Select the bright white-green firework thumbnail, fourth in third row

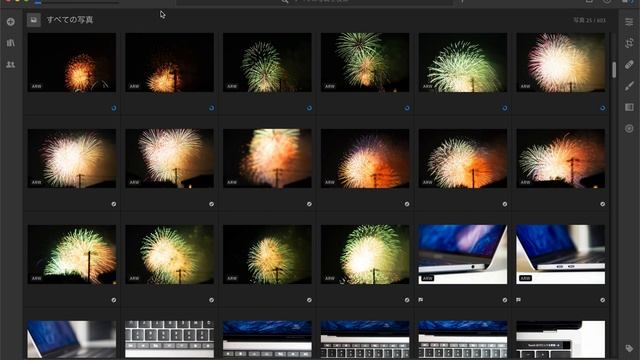point(365,254)
